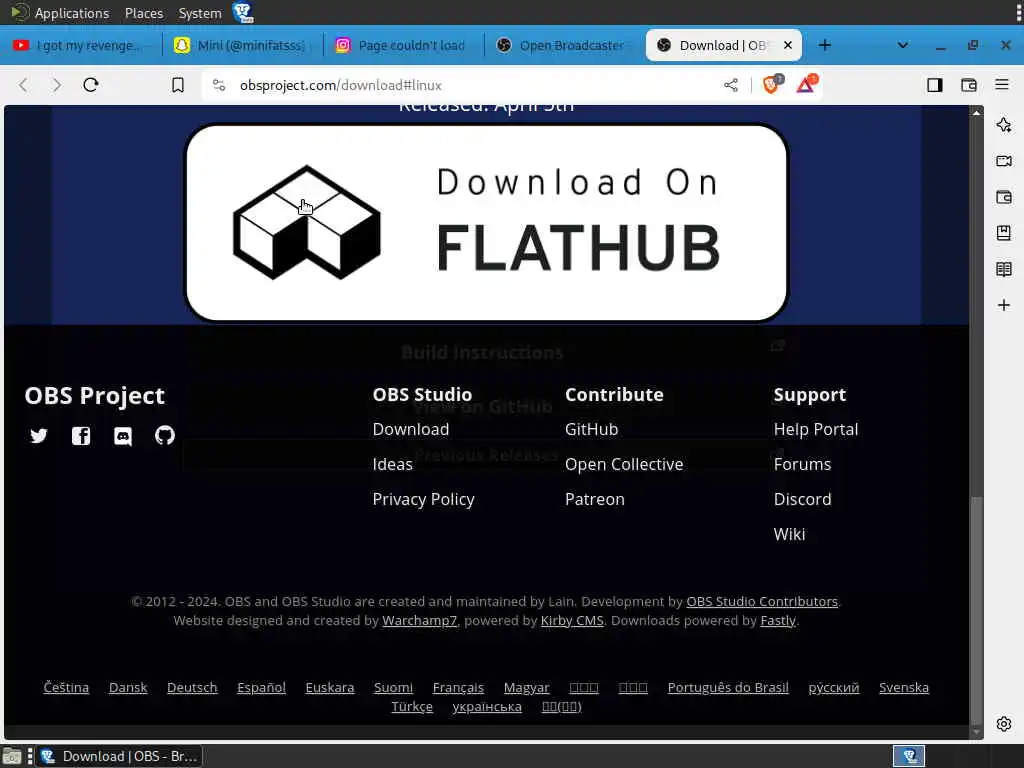The width and height of the screenshot is (1024, 768).
Task: Open the GitHub link under Contribute
Action: point(592,429)
